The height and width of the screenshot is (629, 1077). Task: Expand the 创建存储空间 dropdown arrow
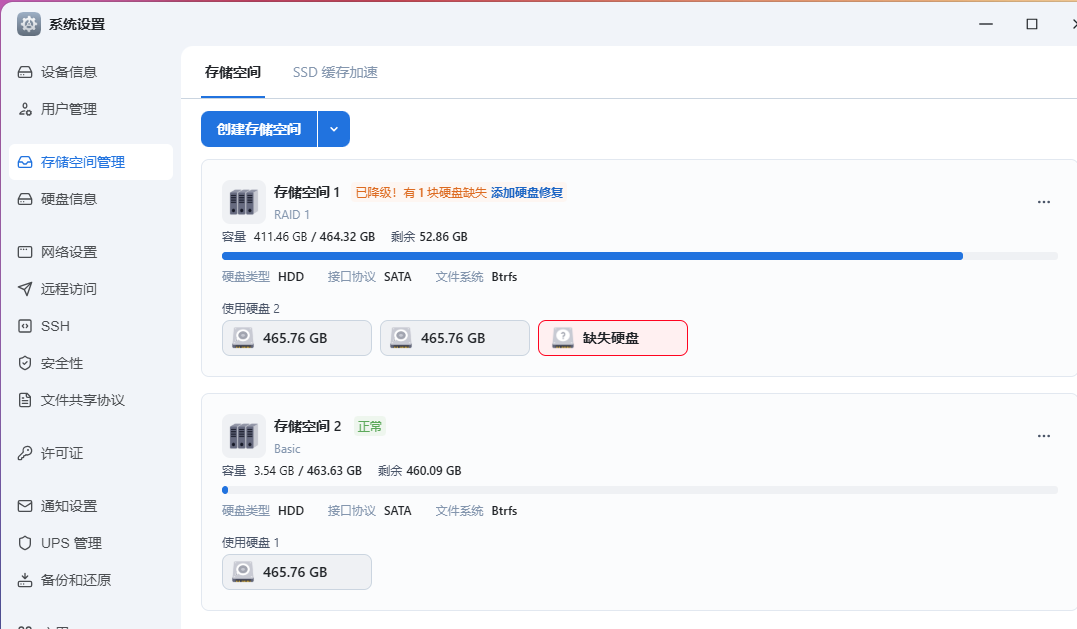[x=334, y=129]
